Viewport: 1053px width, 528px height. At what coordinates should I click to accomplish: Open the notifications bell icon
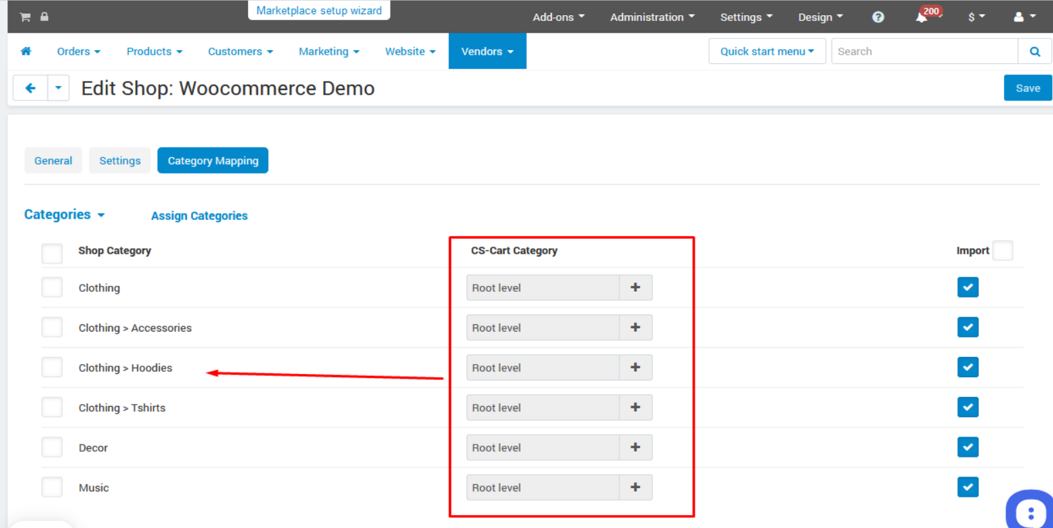coord(921,17)
